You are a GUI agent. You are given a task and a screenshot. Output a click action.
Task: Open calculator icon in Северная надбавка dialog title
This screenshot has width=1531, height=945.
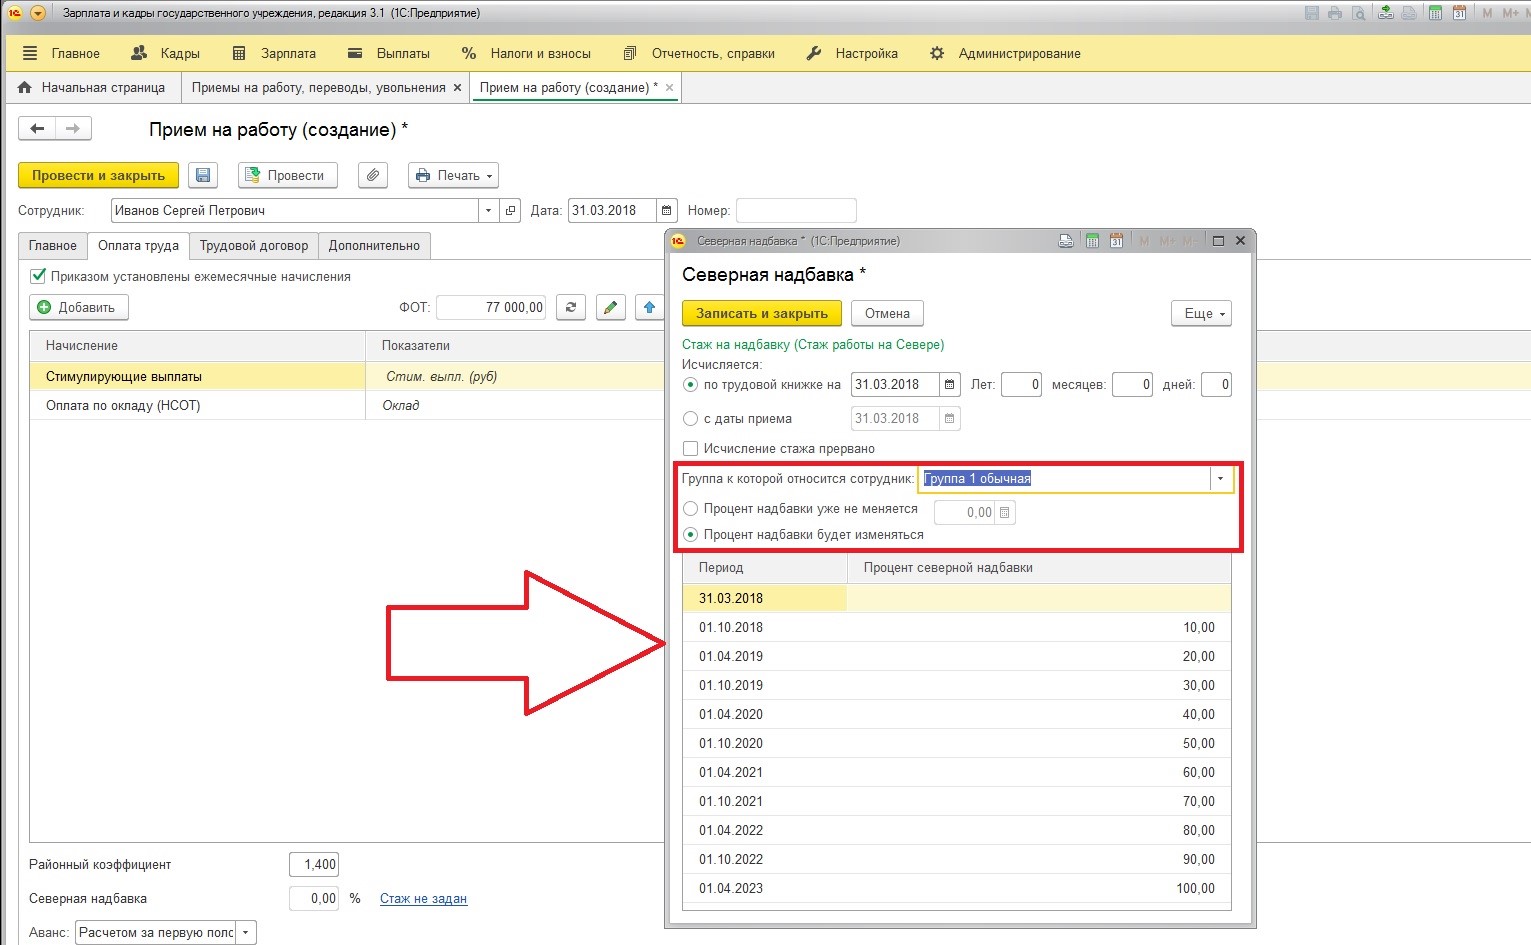[1092, 241]
